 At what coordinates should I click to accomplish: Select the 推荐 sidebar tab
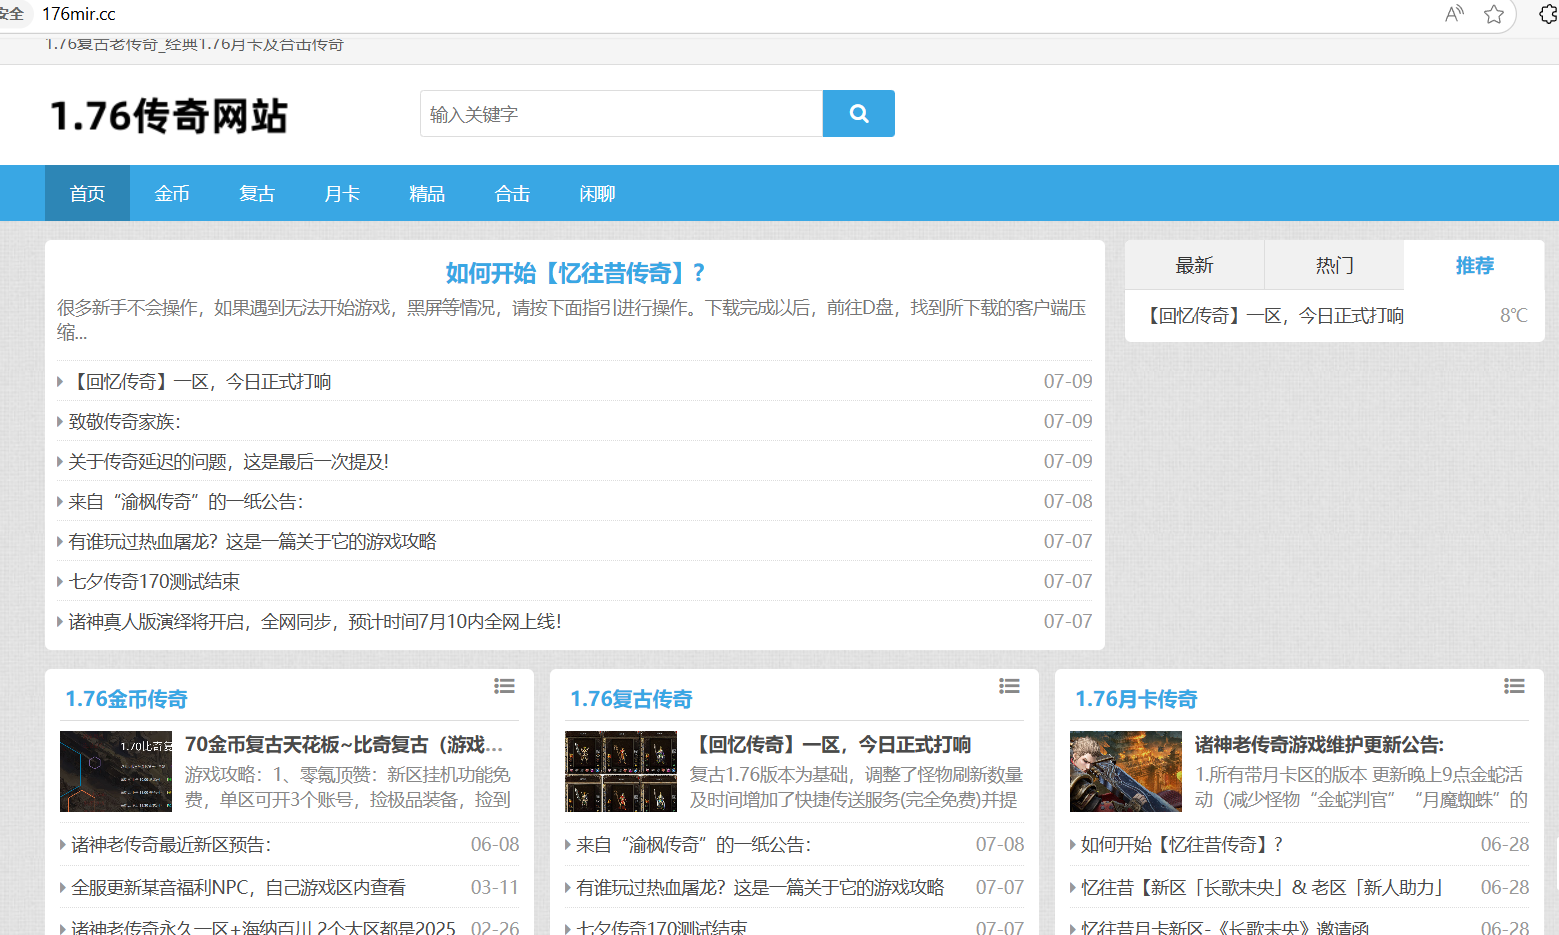[1474, 265]
